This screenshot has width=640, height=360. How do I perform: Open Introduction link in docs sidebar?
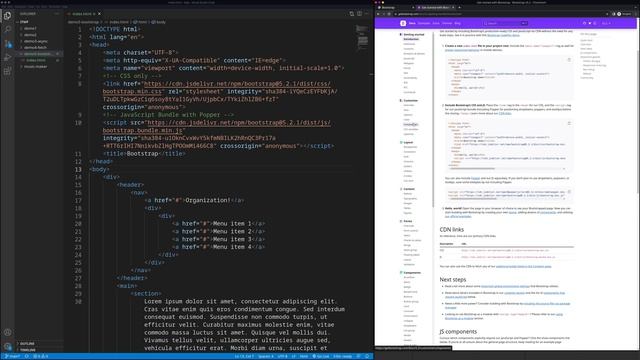click(x=411, y=39)
